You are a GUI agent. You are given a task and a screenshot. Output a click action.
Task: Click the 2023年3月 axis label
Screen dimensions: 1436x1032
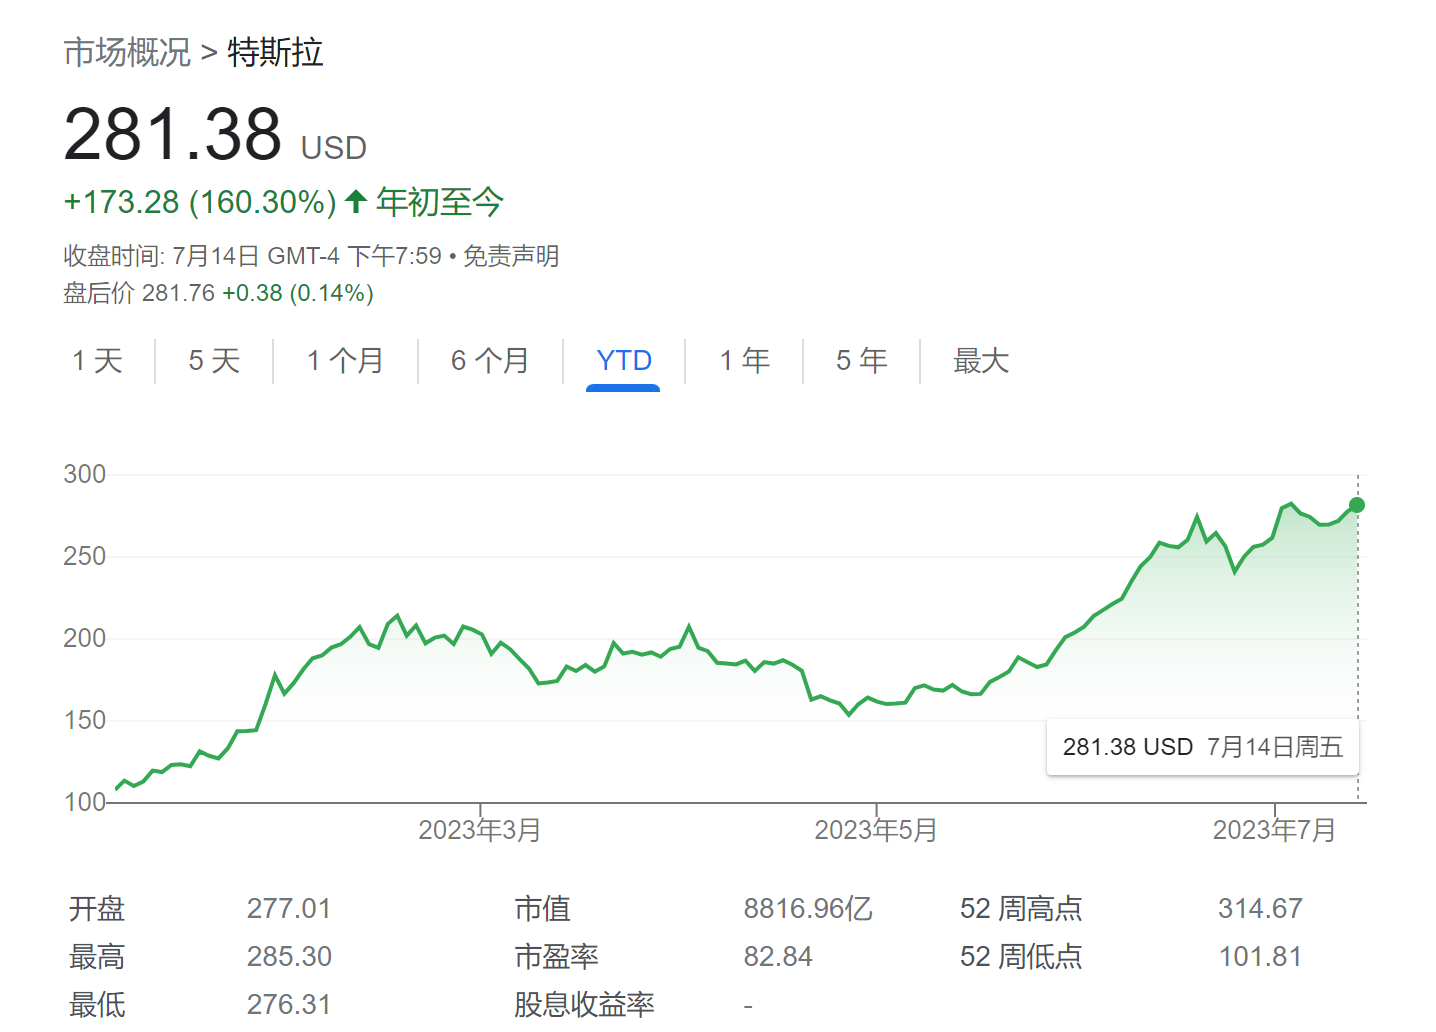tap(479, 829)
